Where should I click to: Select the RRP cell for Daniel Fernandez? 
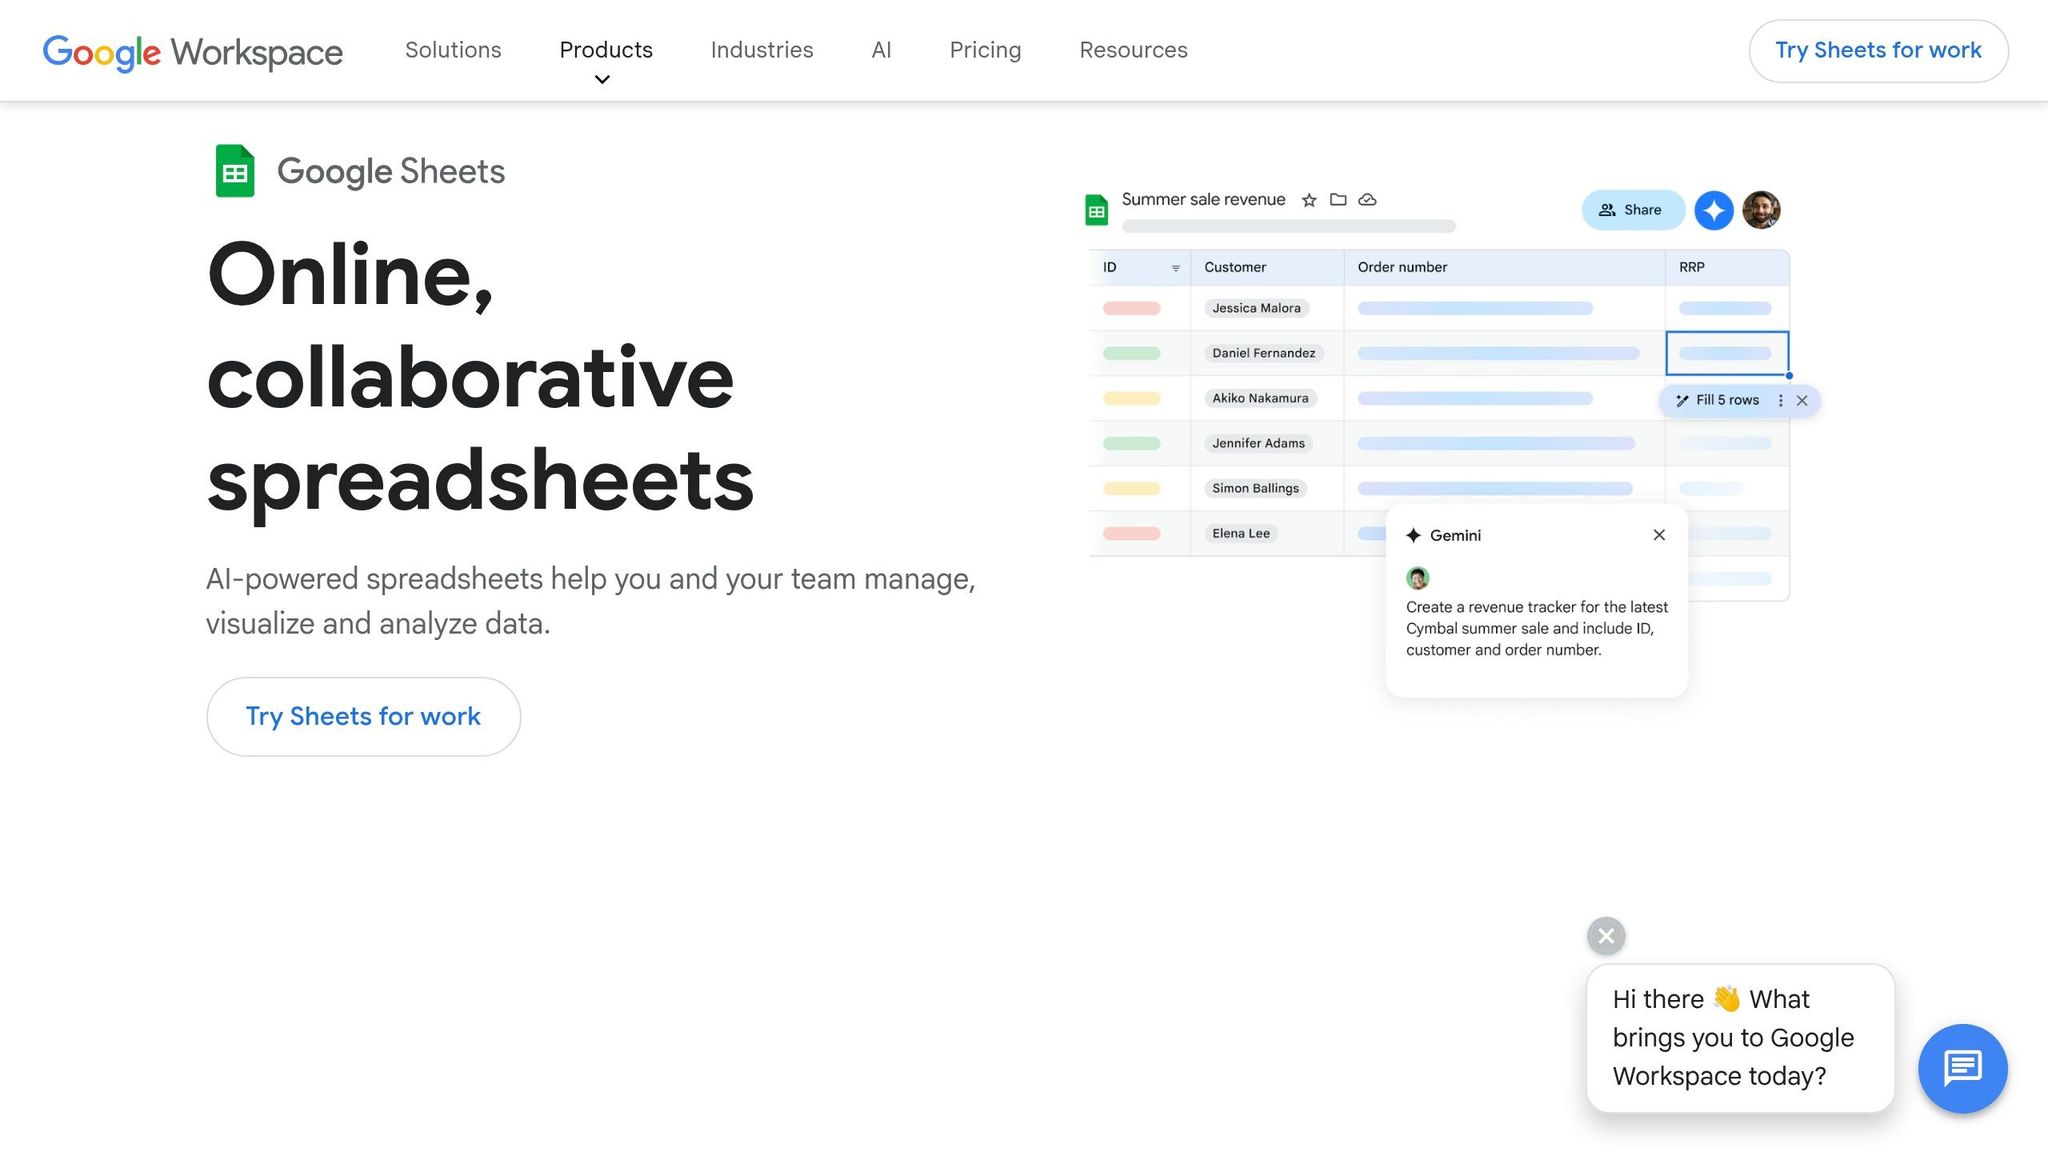pos(1725,353)
